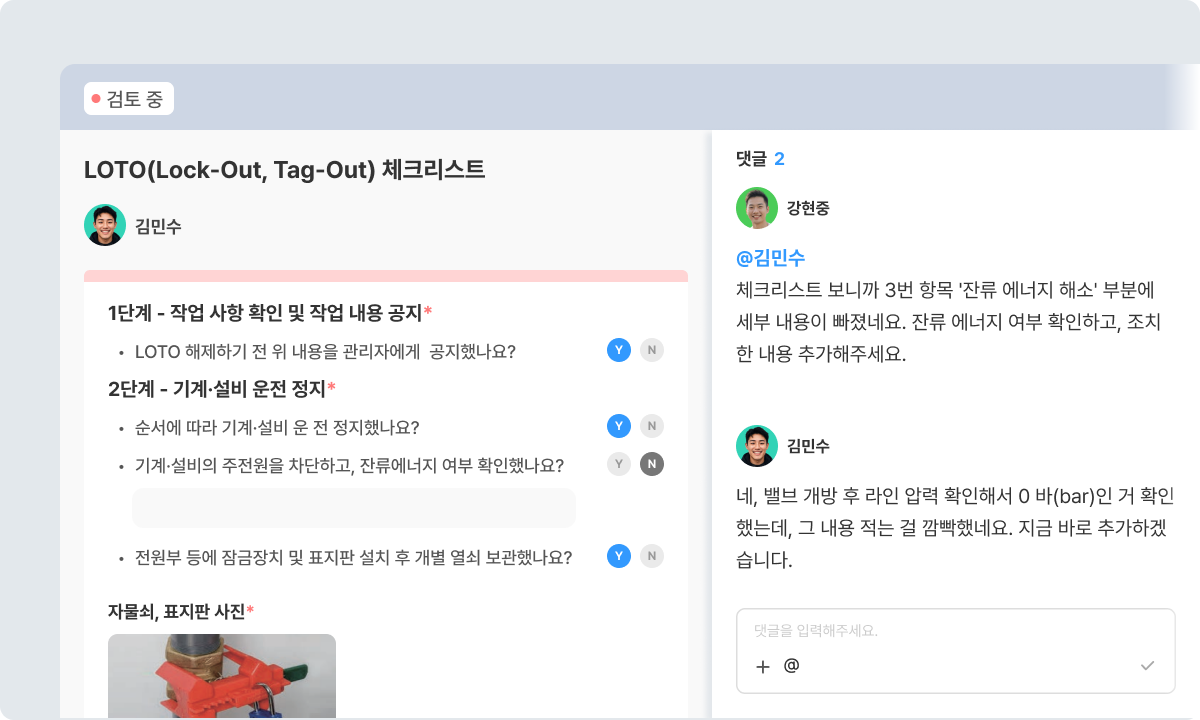Click the name 김민수 above the reply comment
Viewport: 1200px width, 720px height.
click(808, 446)
